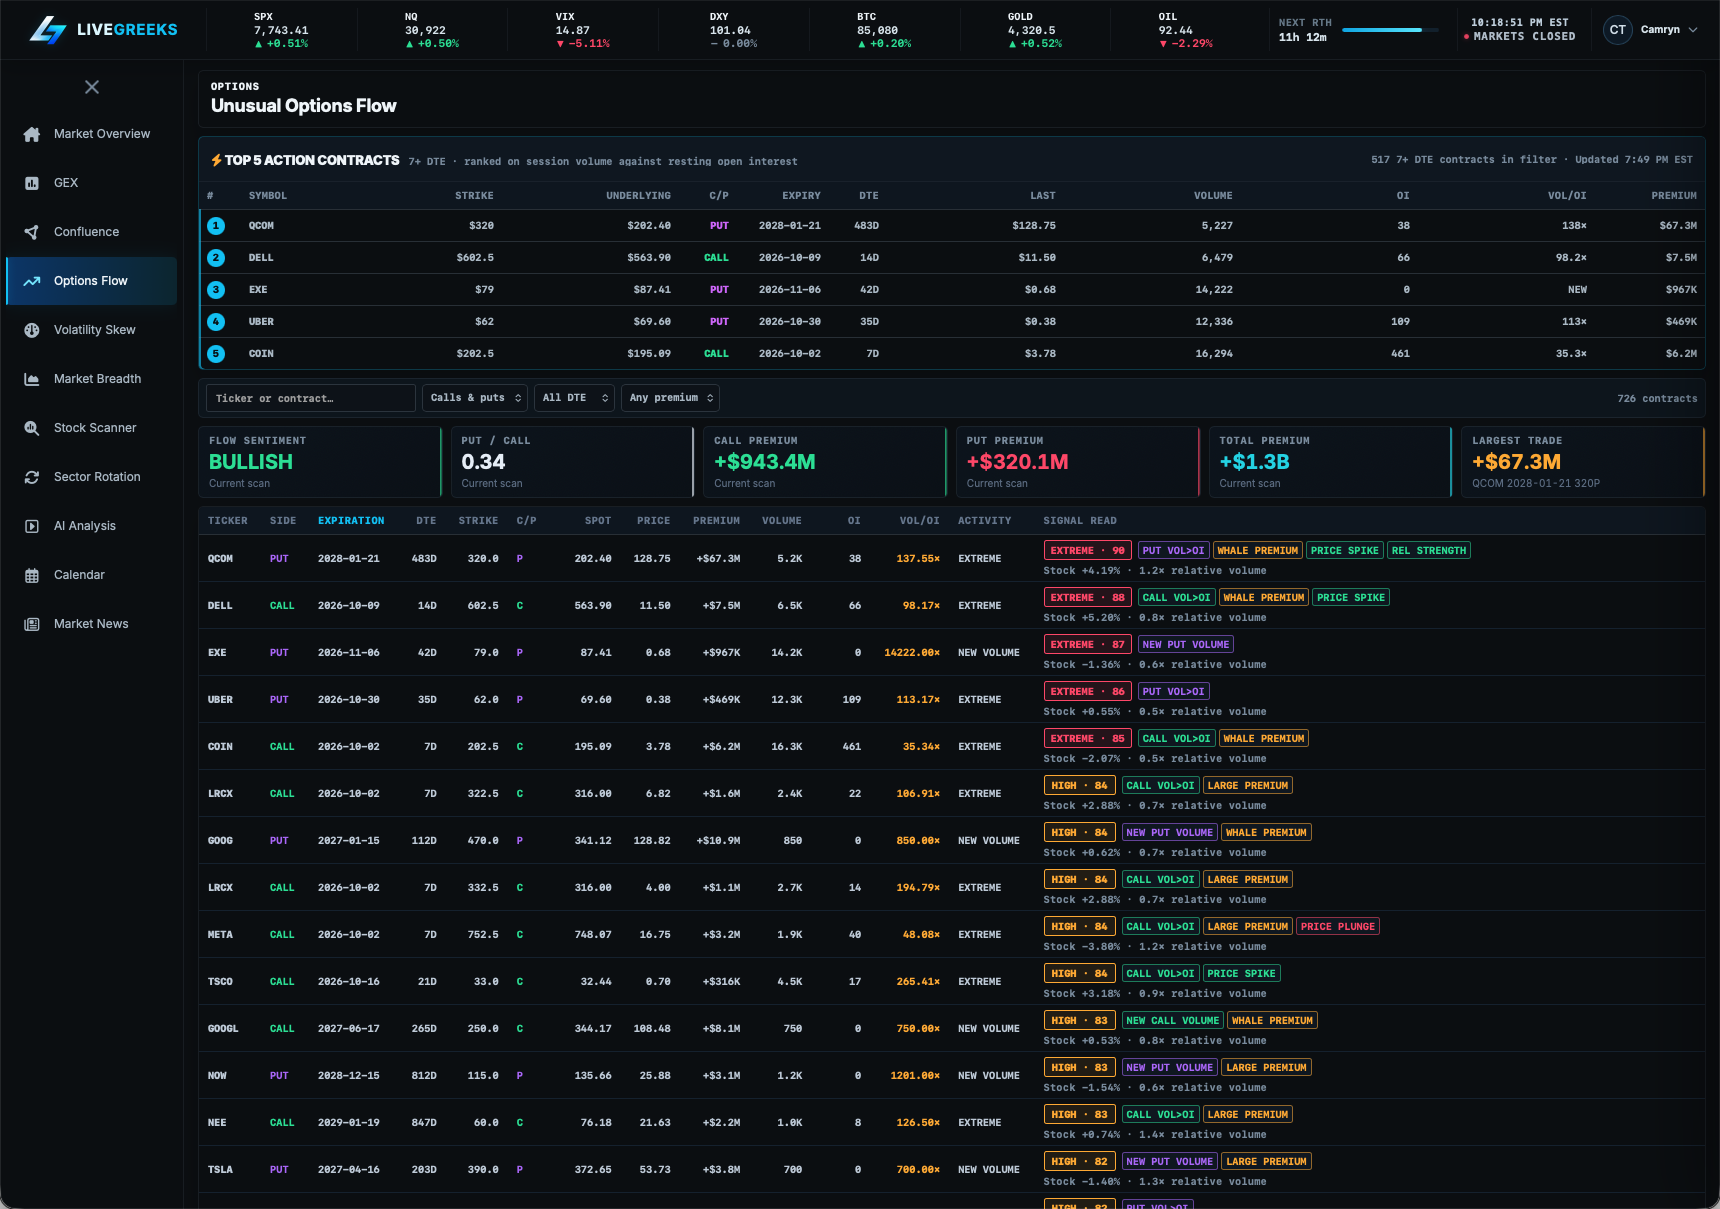Click the next RTH session progress bar
Image resolution: width=1720 pixels, height=1209 pixels.
pyautogui.click(x=1391, y=30)
